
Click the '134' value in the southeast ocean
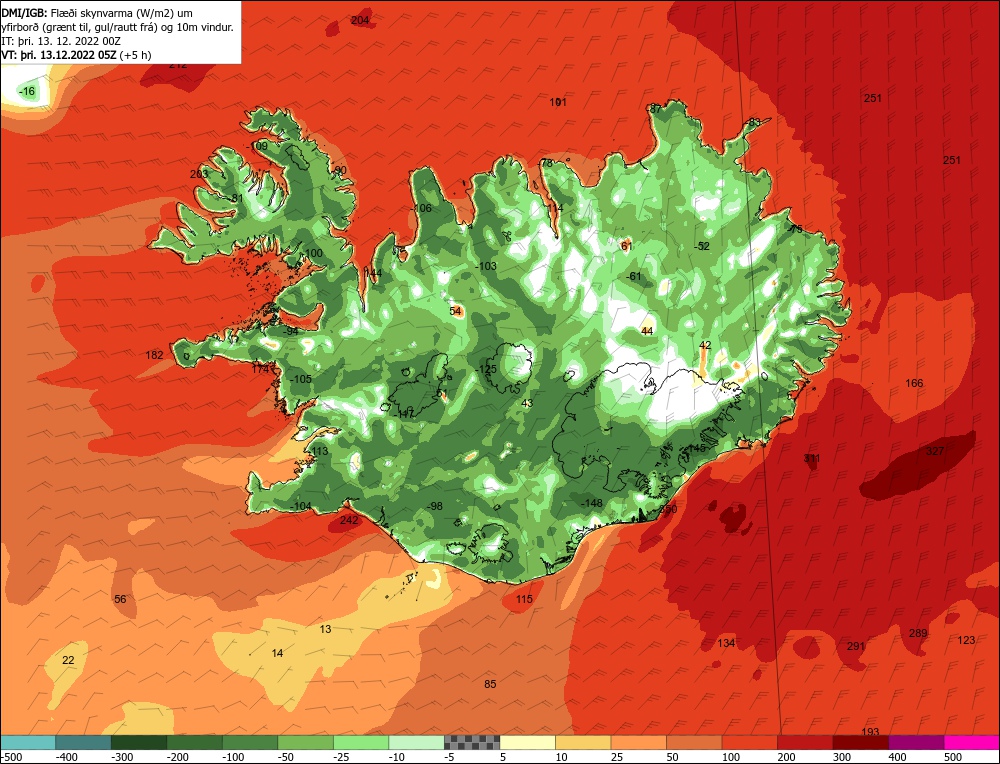pyautogui.click(x=726, y=643)
